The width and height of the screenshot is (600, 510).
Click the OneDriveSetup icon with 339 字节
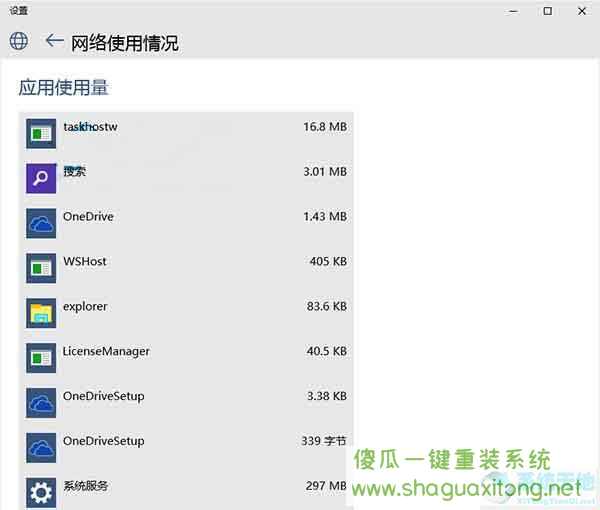(41, 448)
